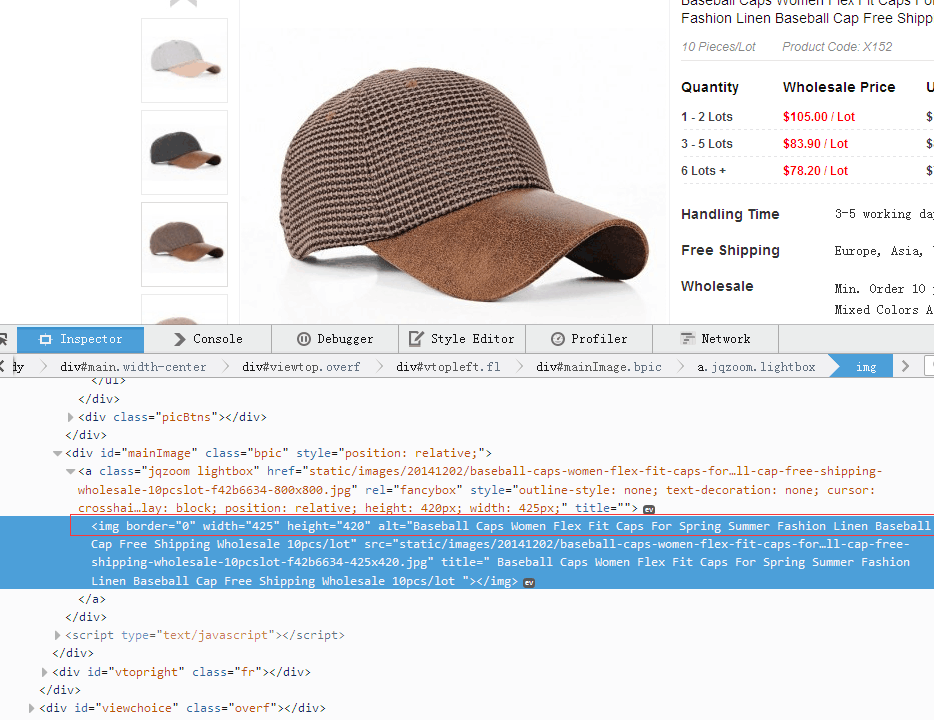Select div#viewtop.overf breadcrumb
The image size is (934, 720).
301,367
